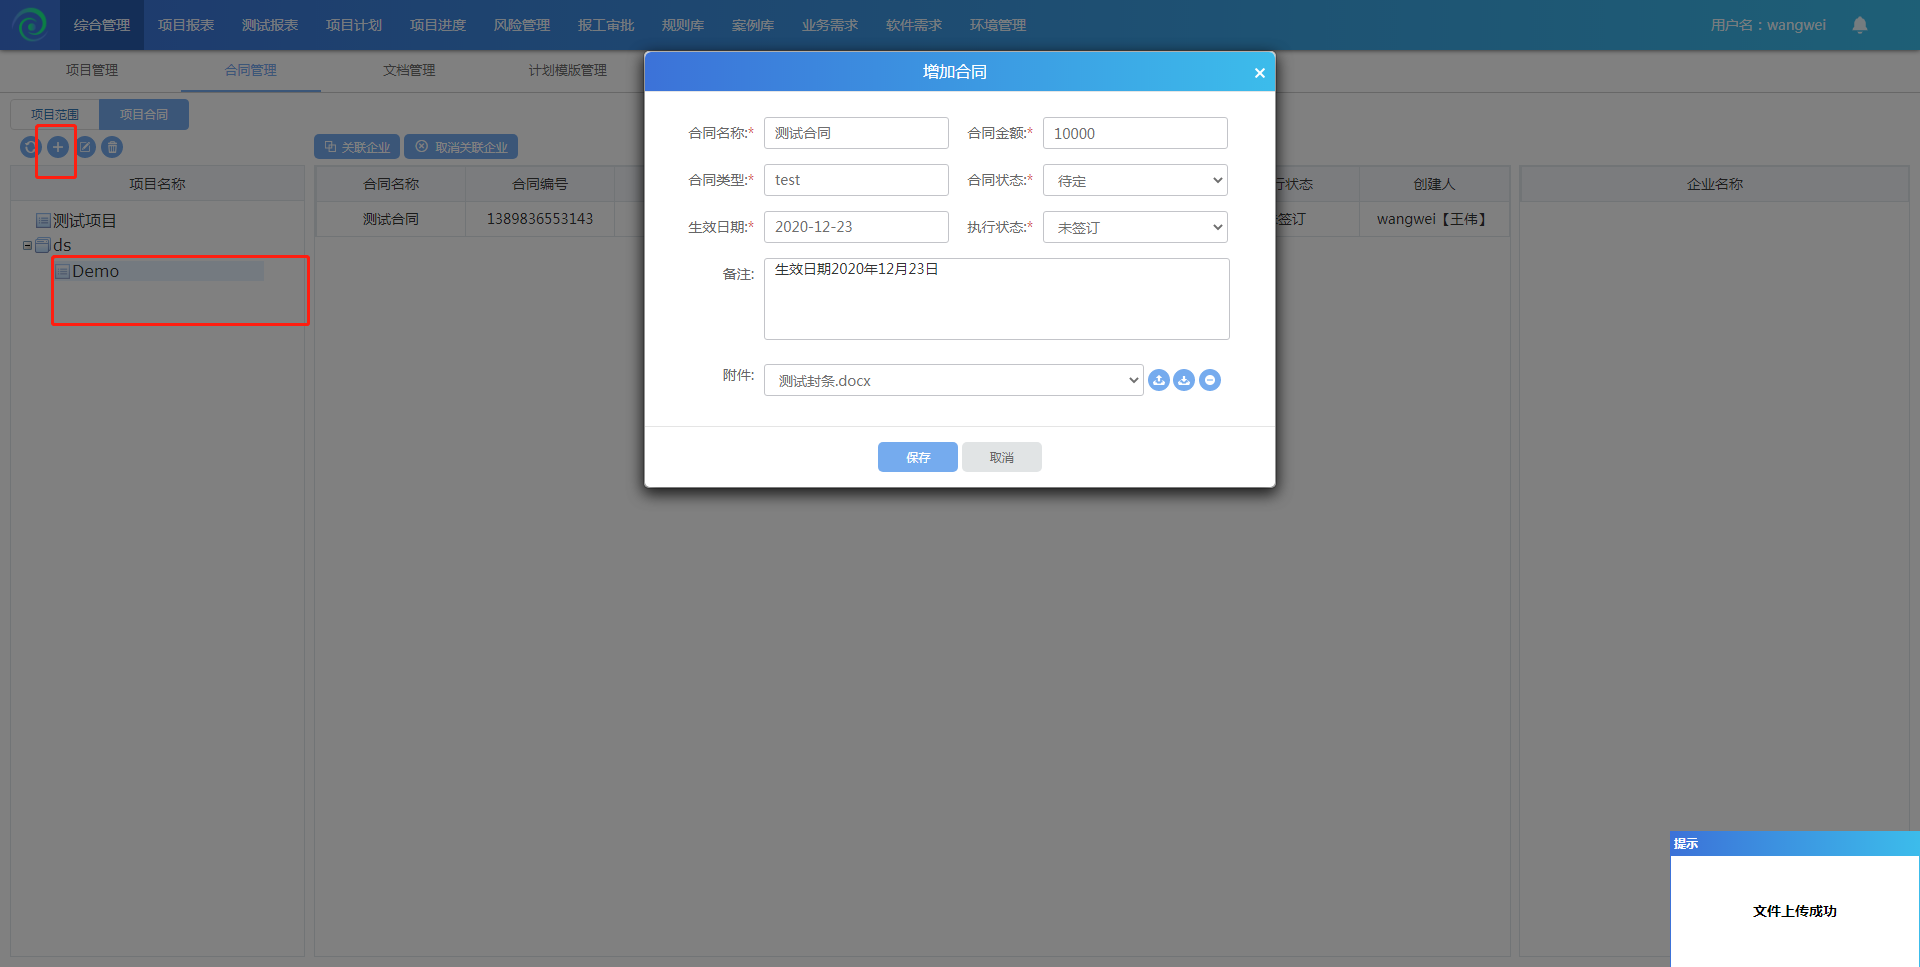Switch to the 项目范围 tab
The width and height of the screenshot is (1920, 967).
55,114
